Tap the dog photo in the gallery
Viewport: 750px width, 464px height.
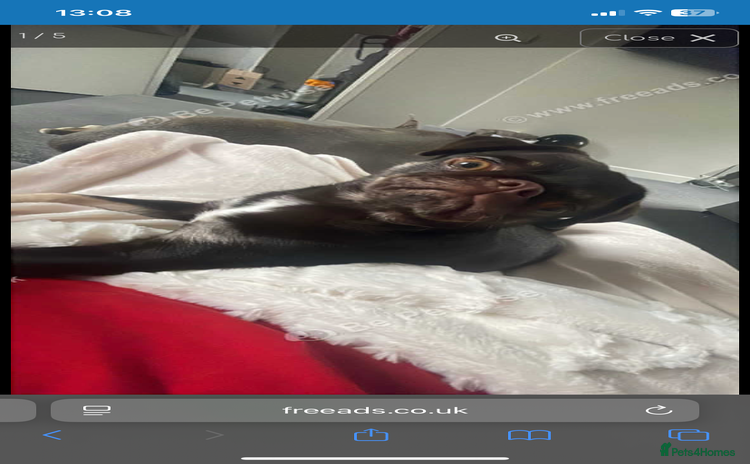pos(375,220)
